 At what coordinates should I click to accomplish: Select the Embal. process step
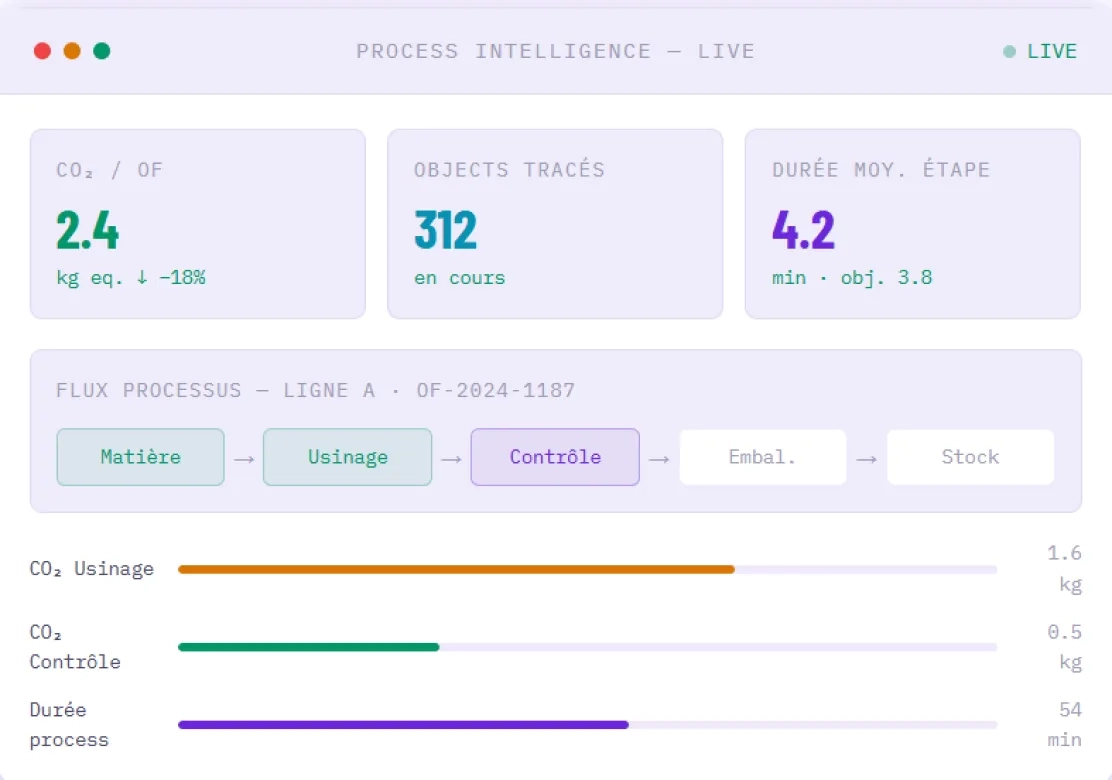click(762, 457)
